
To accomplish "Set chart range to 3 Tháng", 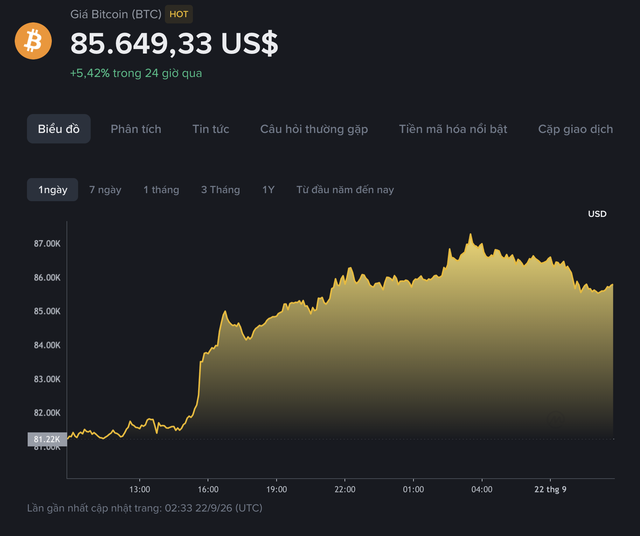I will [220, 190].
